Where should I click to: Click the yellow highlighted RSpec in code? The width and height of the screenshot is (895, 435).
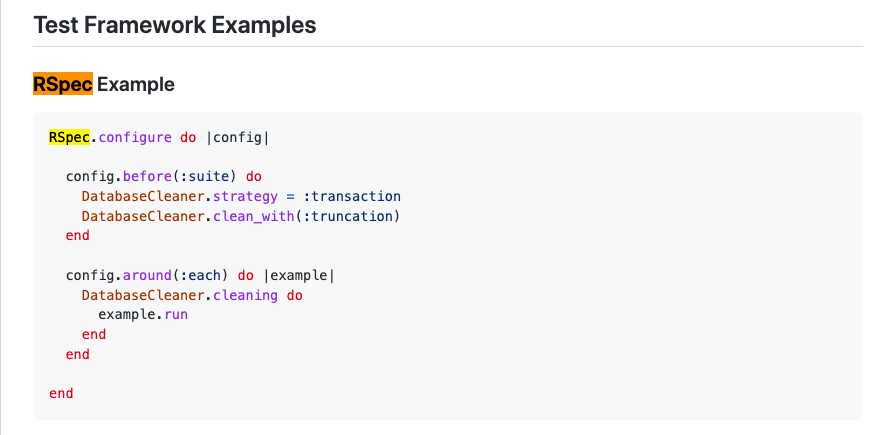[x=69, y=137]
